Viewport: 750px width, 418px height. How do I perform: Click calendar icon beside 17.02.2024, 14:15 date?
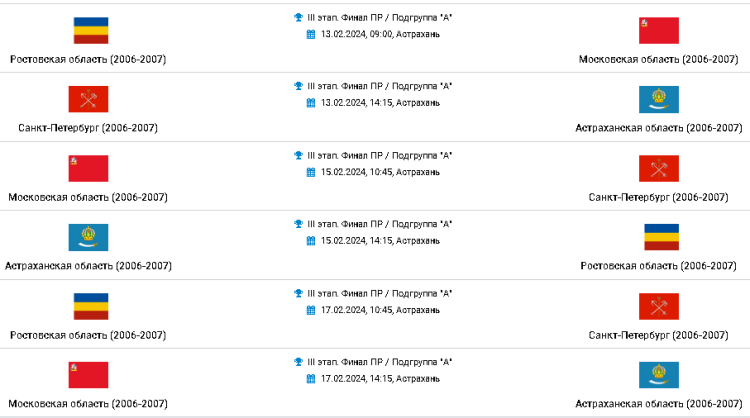(x=311, y=379)
